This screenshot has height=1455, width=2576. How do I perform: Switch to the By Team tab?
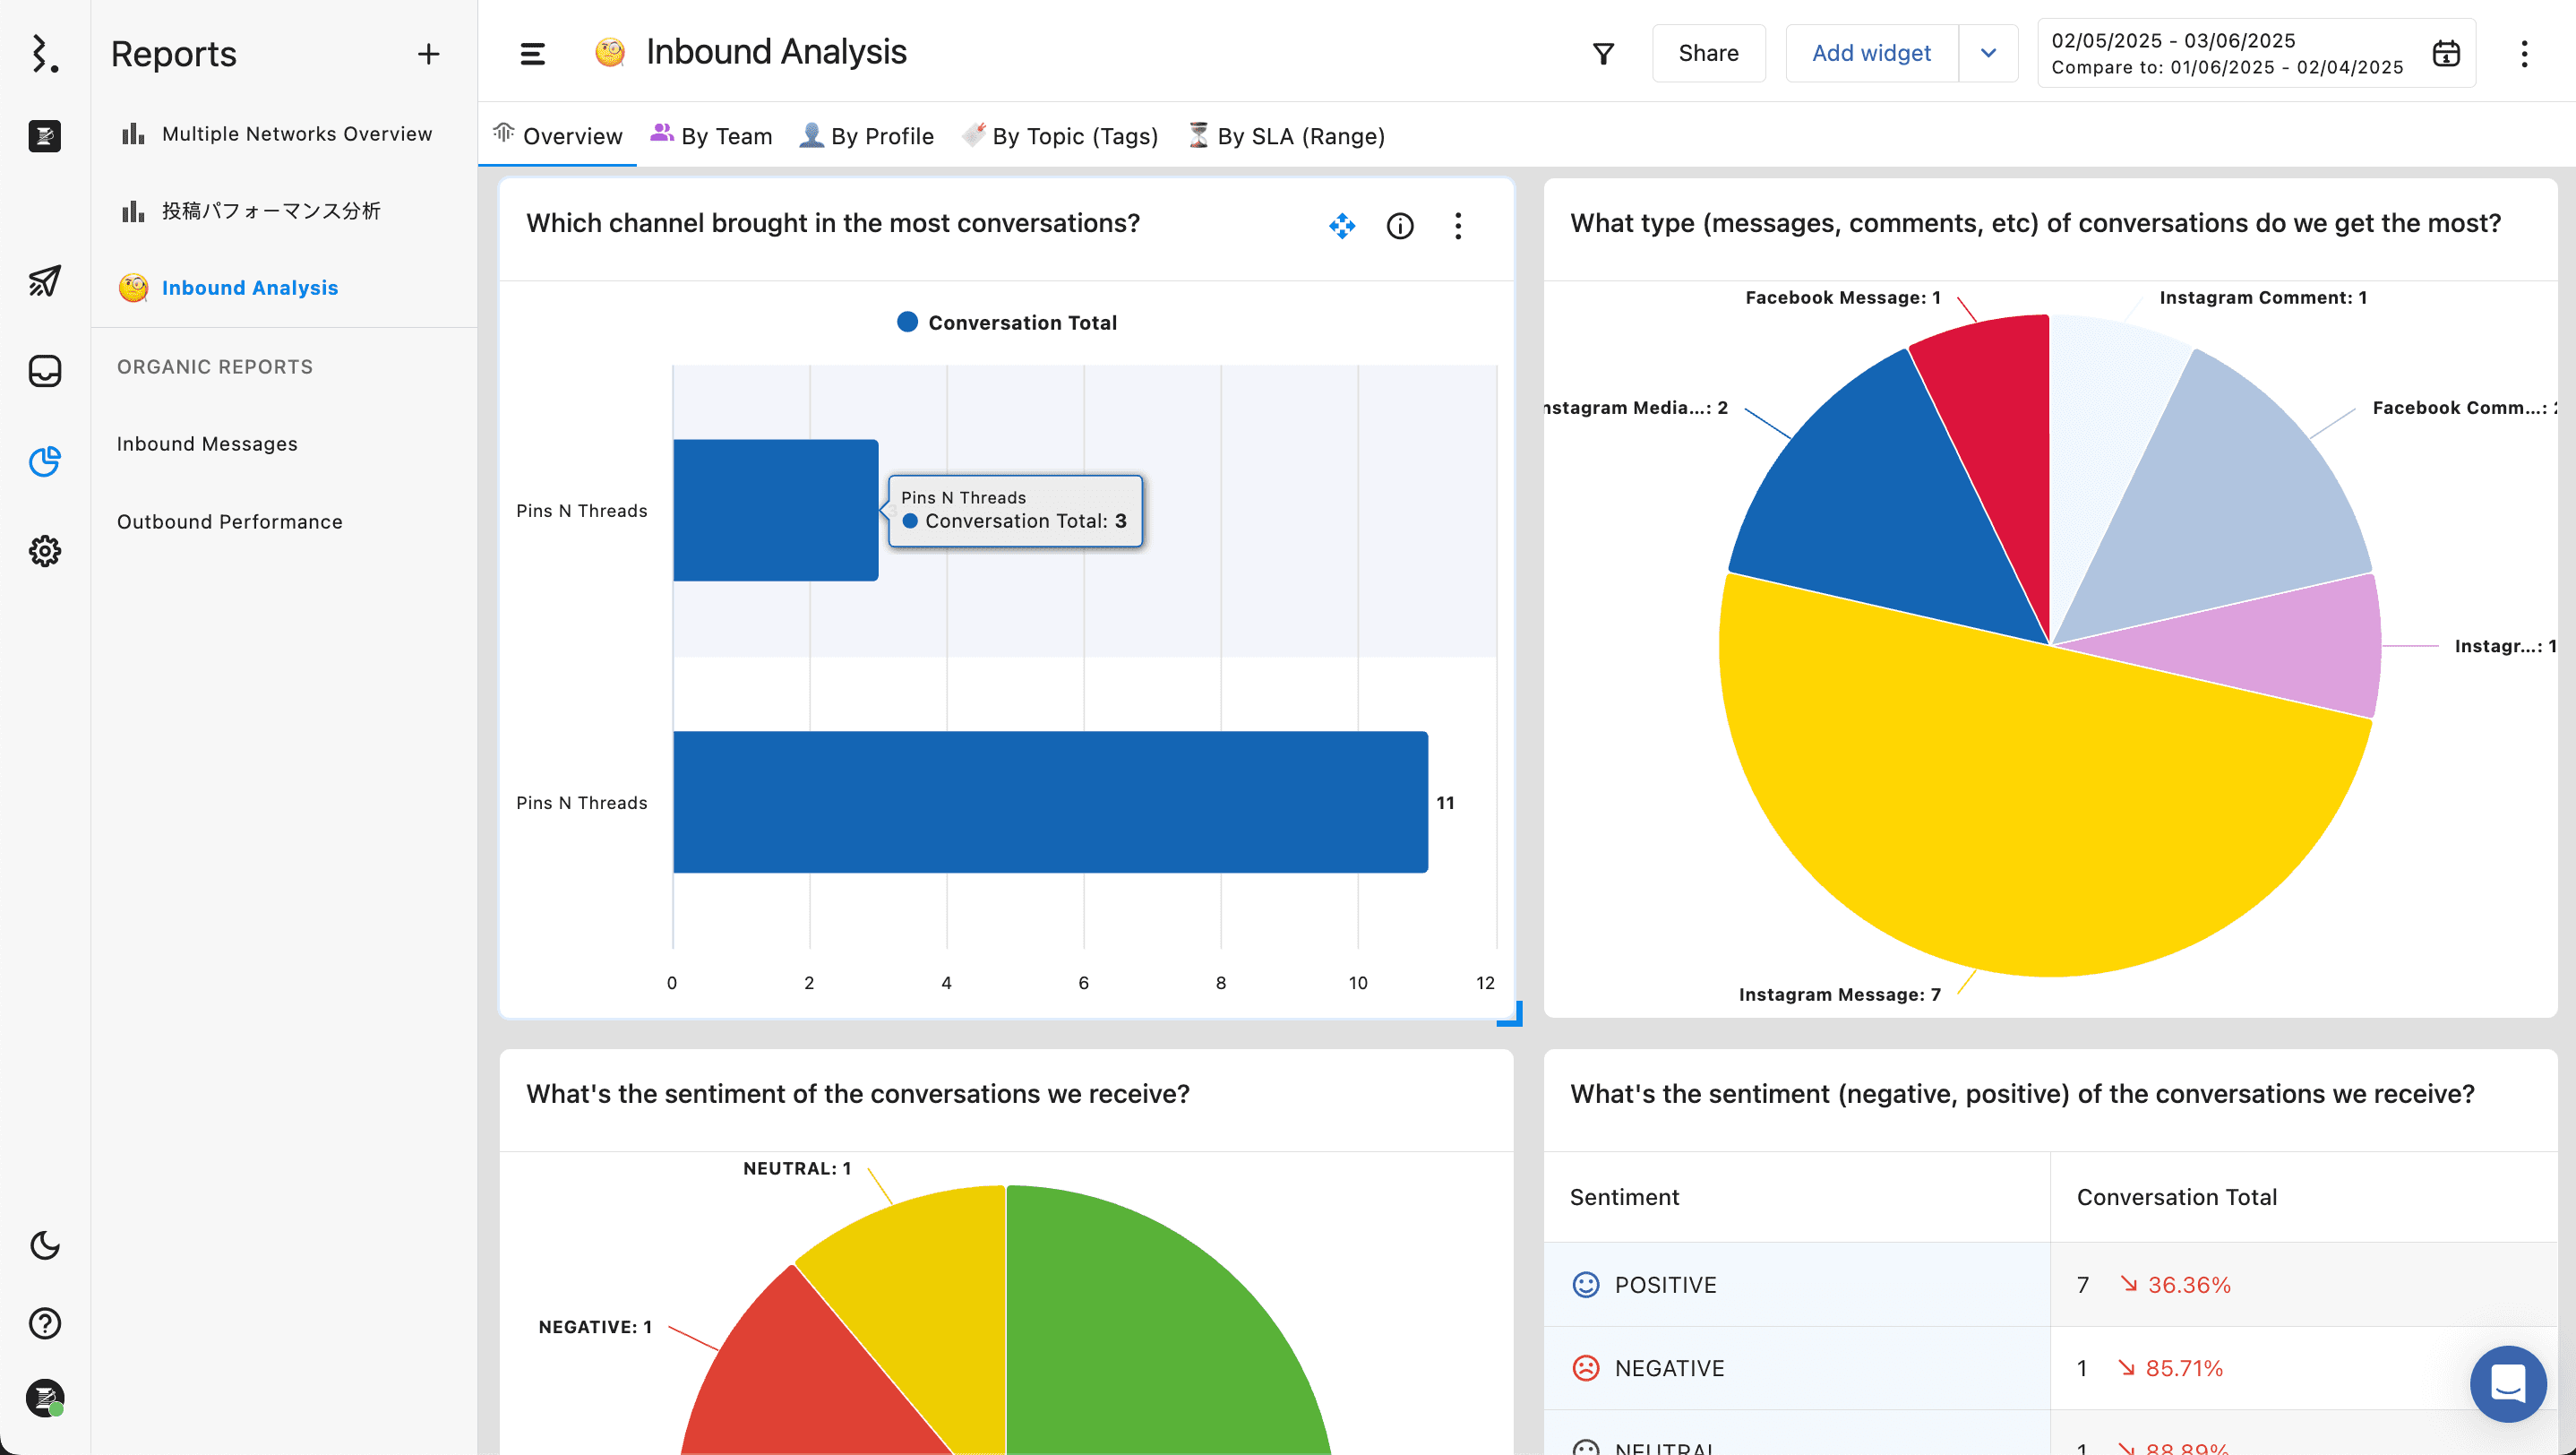point(711,136)
